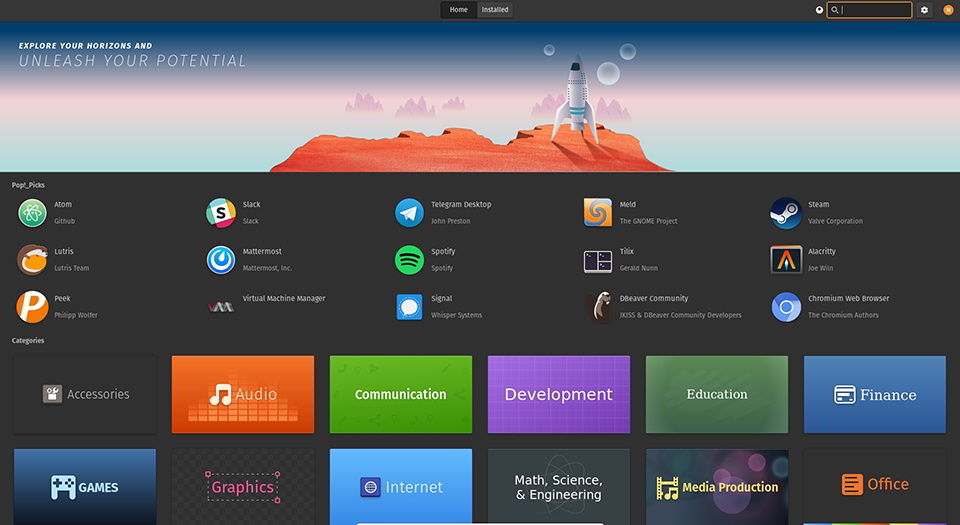960x525 pixels.
Task: Open the Accessories category
Action: (x=84, y=394)
